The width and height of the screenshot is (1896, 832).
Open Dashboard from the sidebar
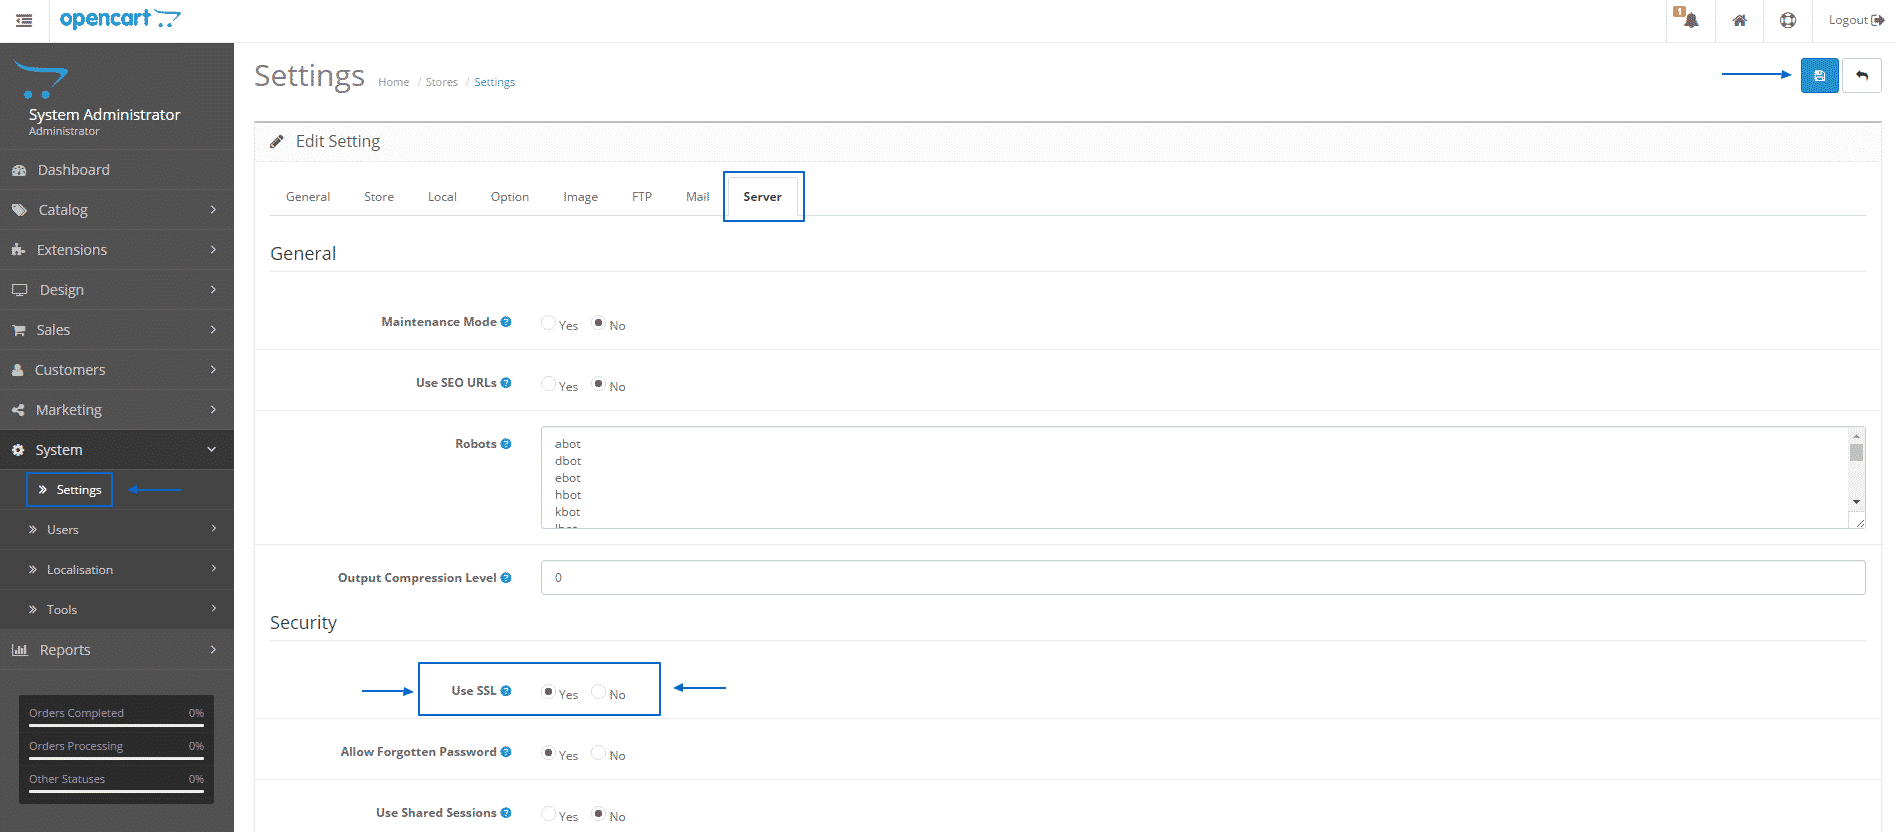117,170
